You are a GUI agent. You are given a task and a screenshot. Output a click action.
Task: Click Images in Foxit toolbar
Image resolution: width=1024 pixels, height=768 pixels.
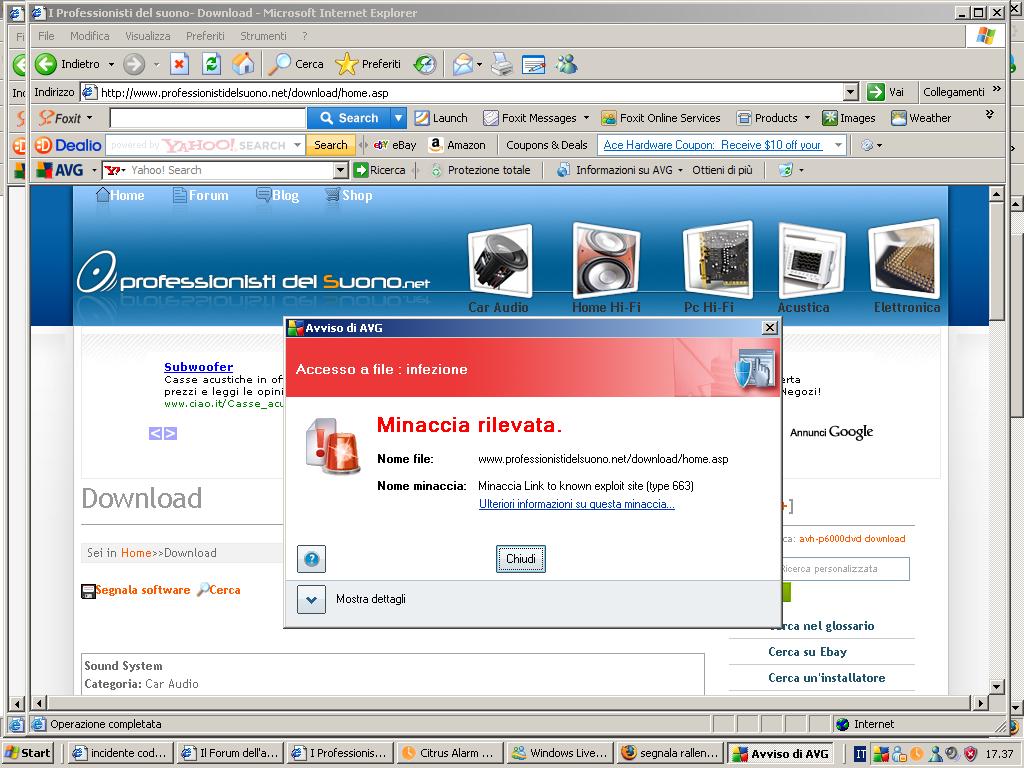pyautogui.click(x=849, y=118)
